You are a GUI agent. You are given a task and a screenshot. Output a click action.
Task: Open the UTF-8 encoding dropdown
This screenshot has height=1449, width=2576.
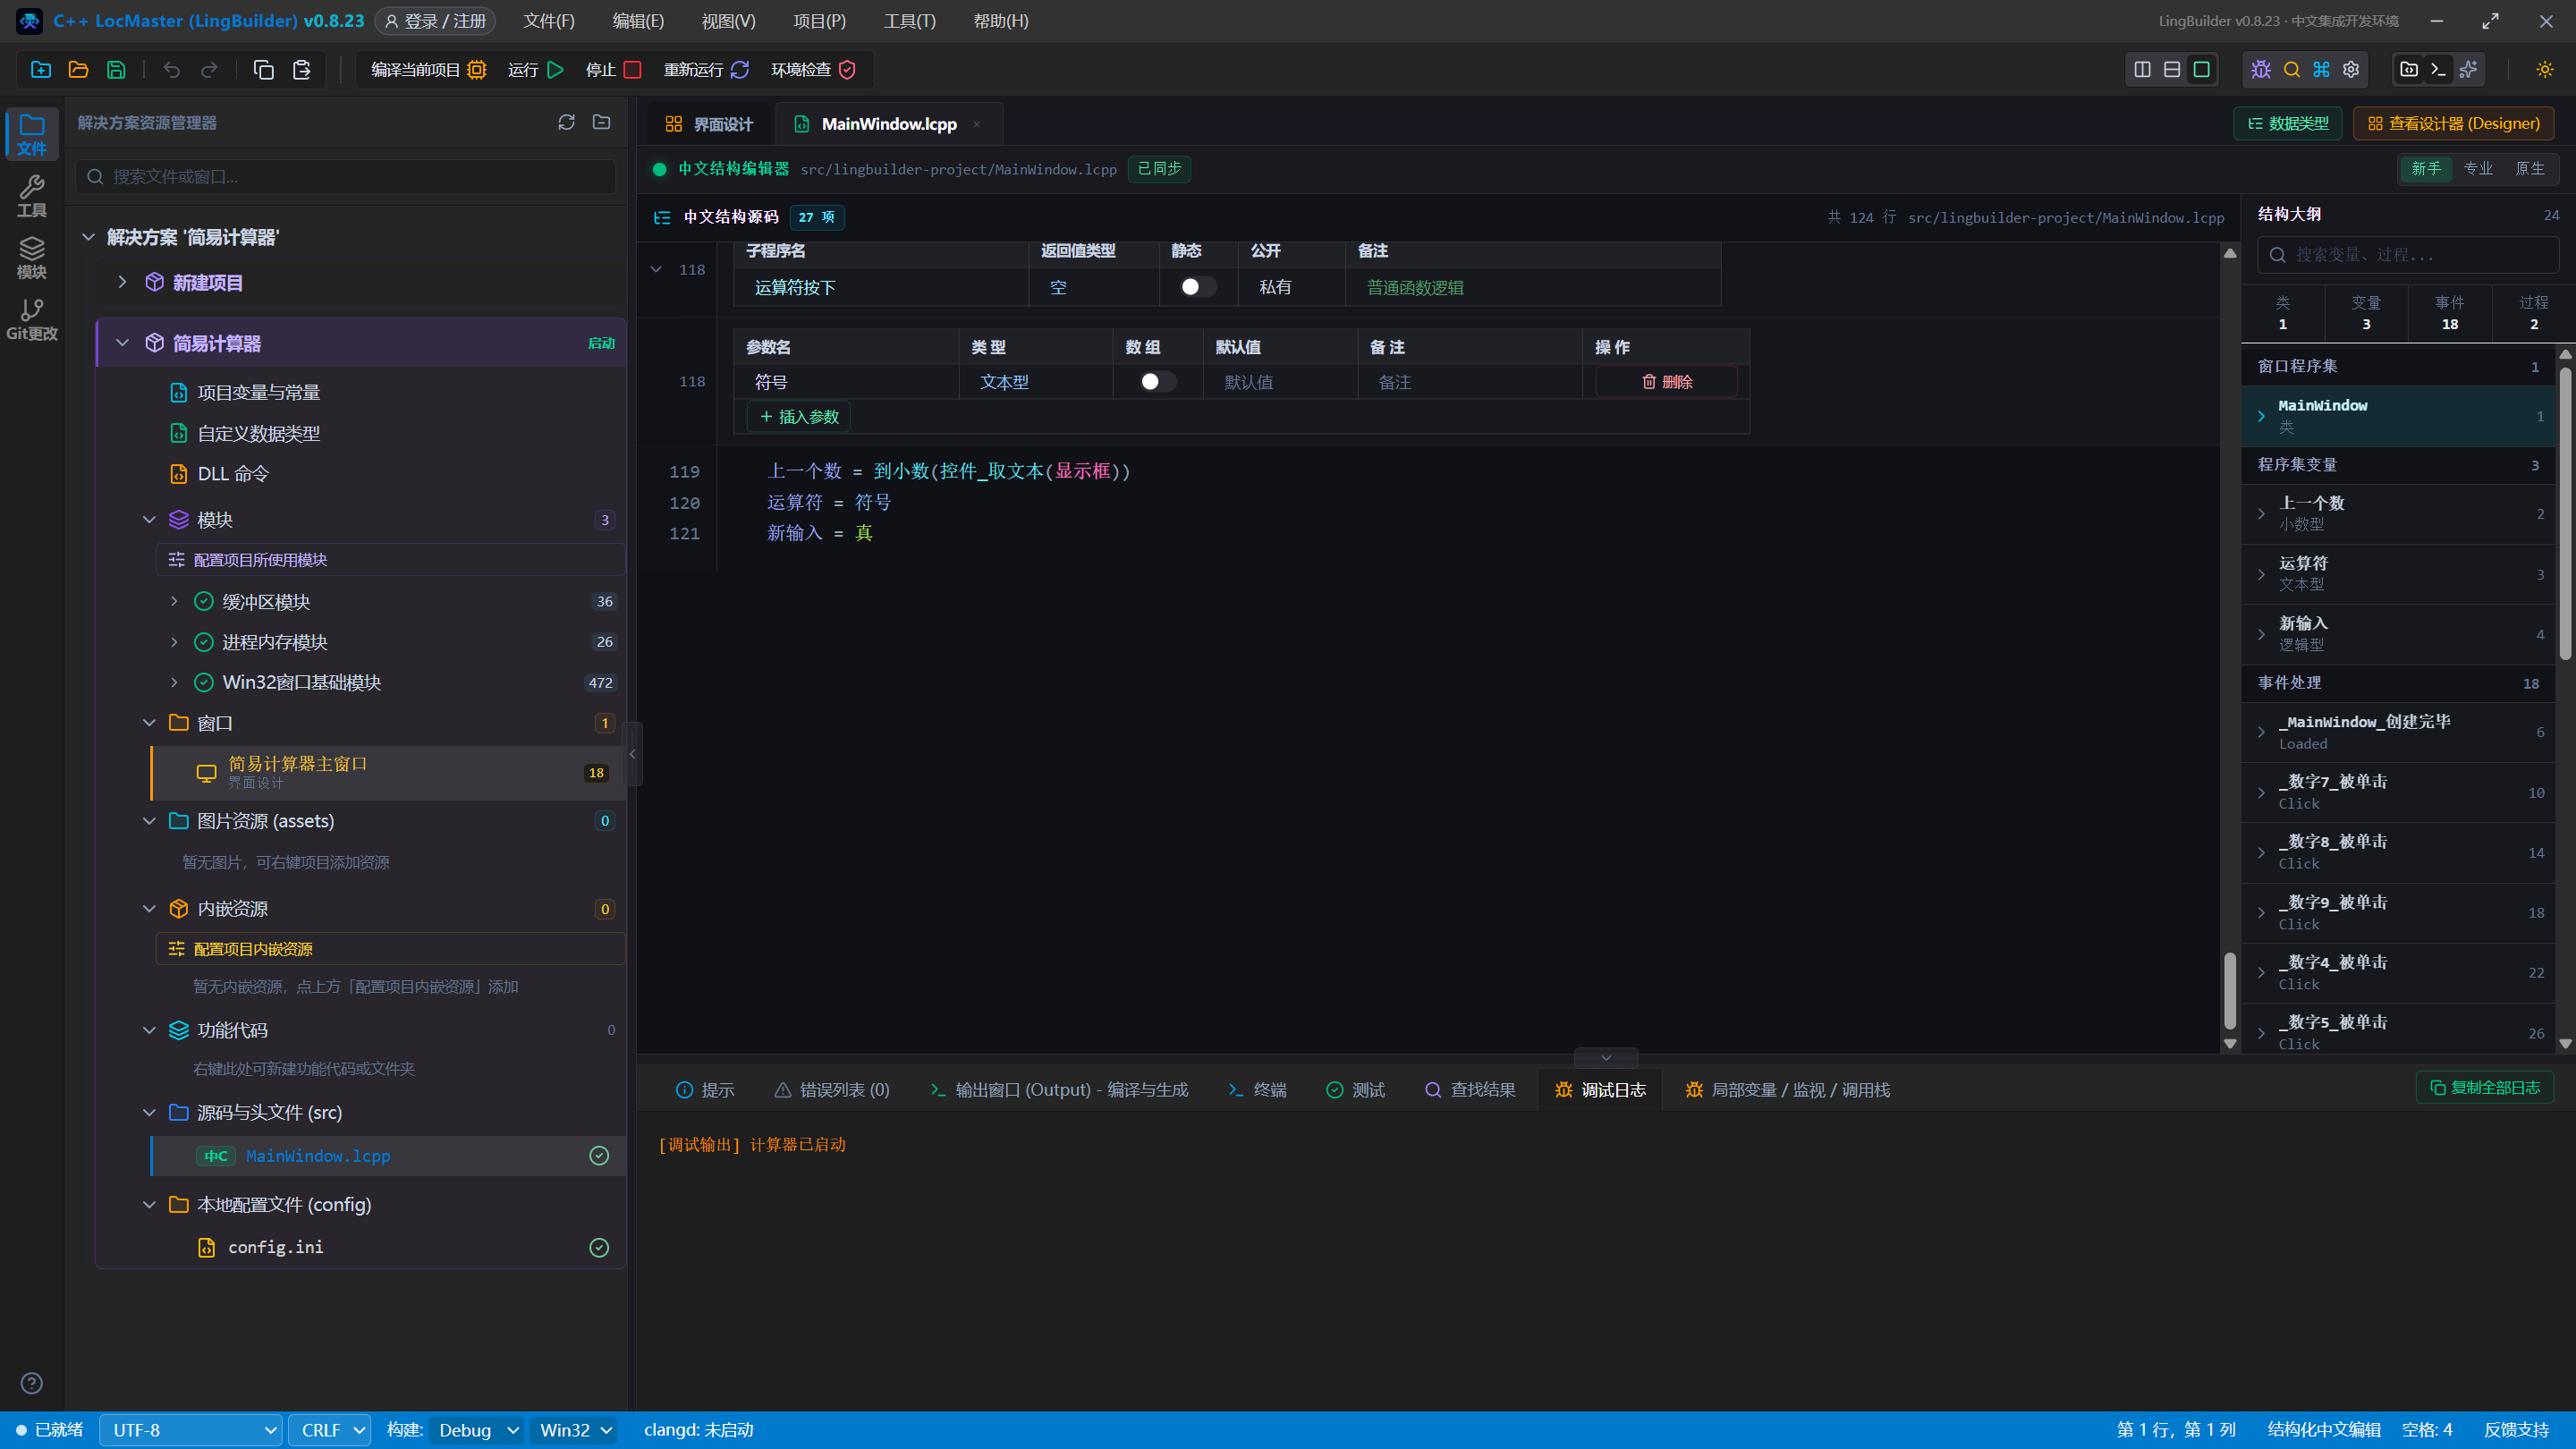click(x=190, y=1430)
